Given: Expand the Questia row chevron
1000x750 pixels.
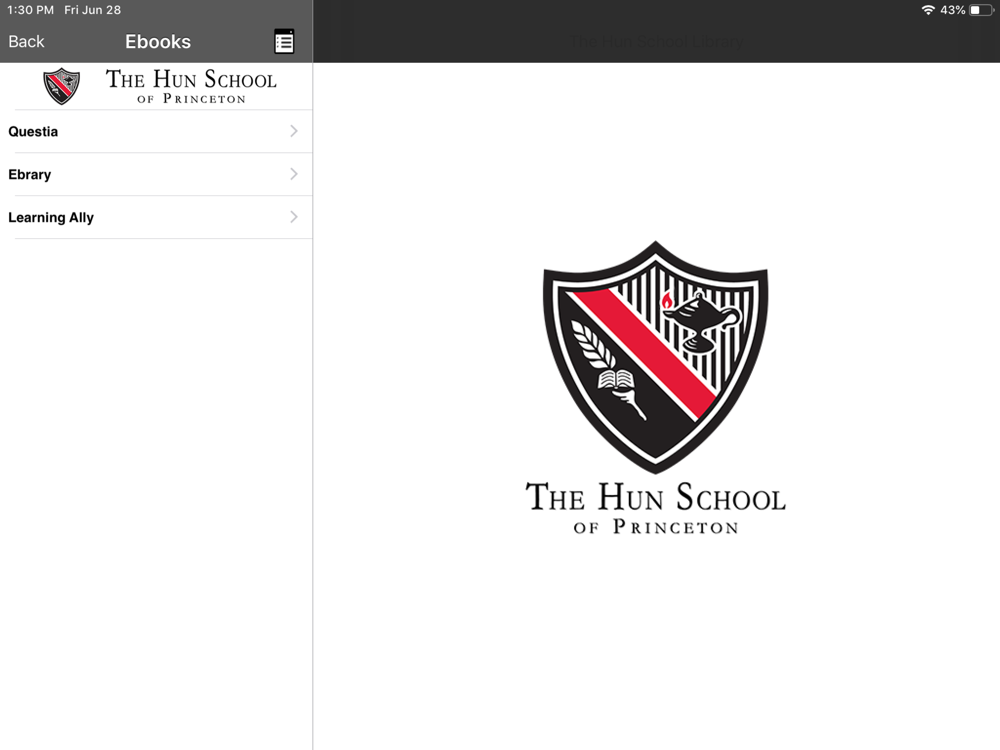Looking at the screenshot, I should coord(293,131).
